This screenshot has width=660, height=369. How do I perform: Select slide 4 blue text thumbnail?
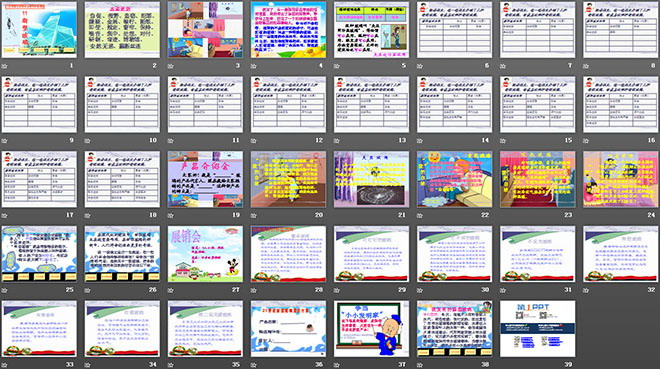288,29
